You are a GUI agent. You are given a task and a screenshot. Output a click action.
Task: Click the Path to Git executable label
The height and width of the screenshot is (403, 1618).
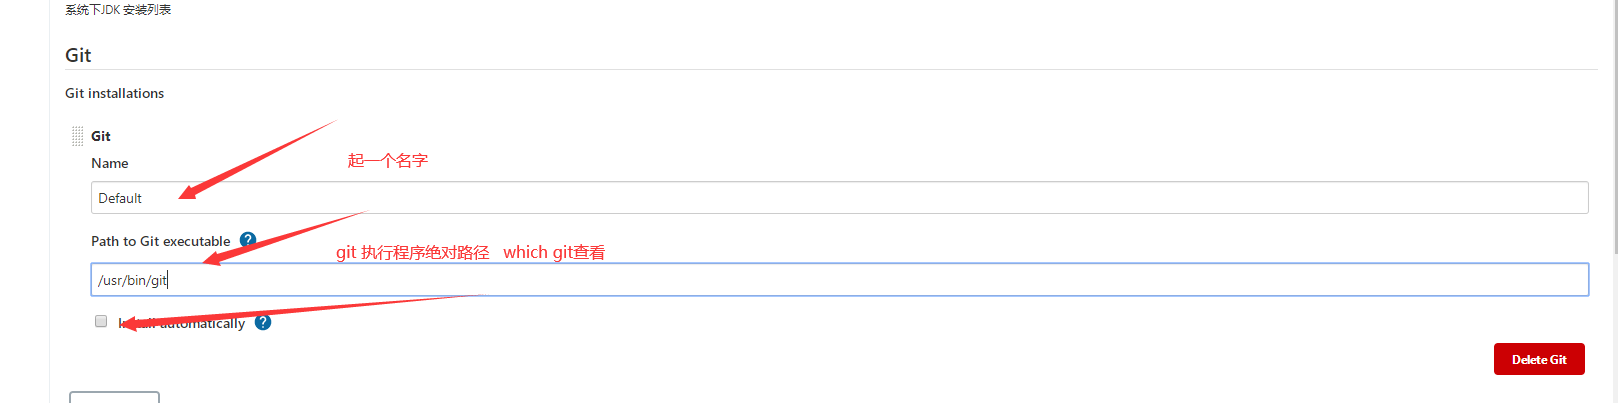(x=160, y=241)
